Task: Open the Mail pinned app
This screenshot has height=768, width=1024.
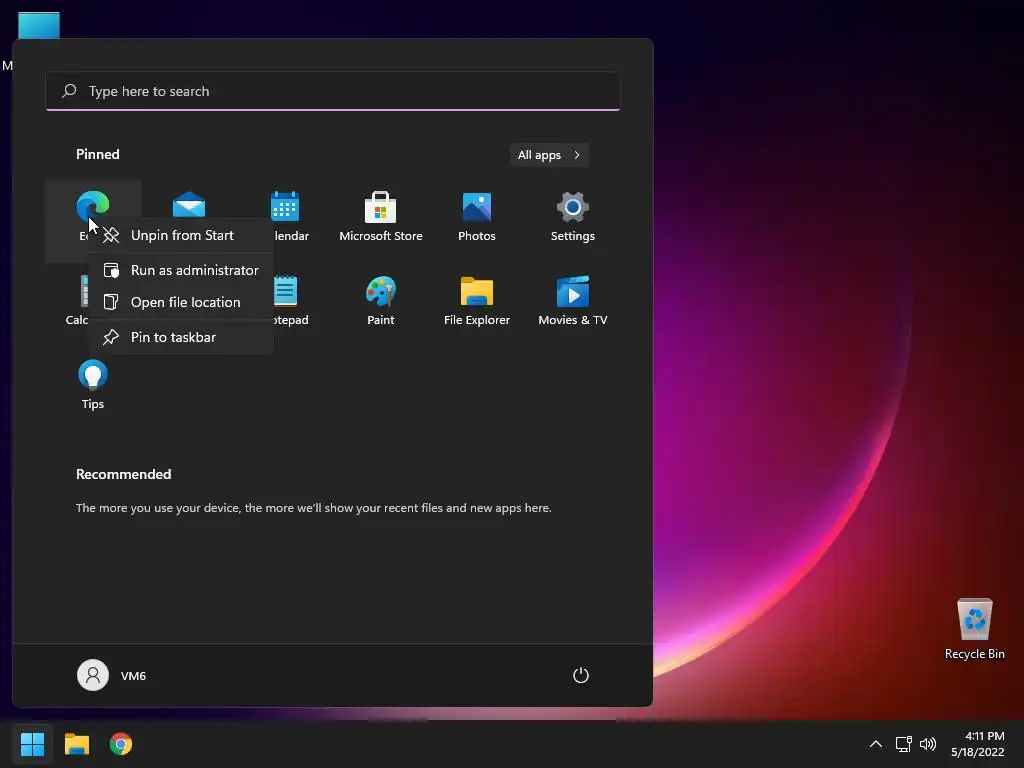Action: 189,205
